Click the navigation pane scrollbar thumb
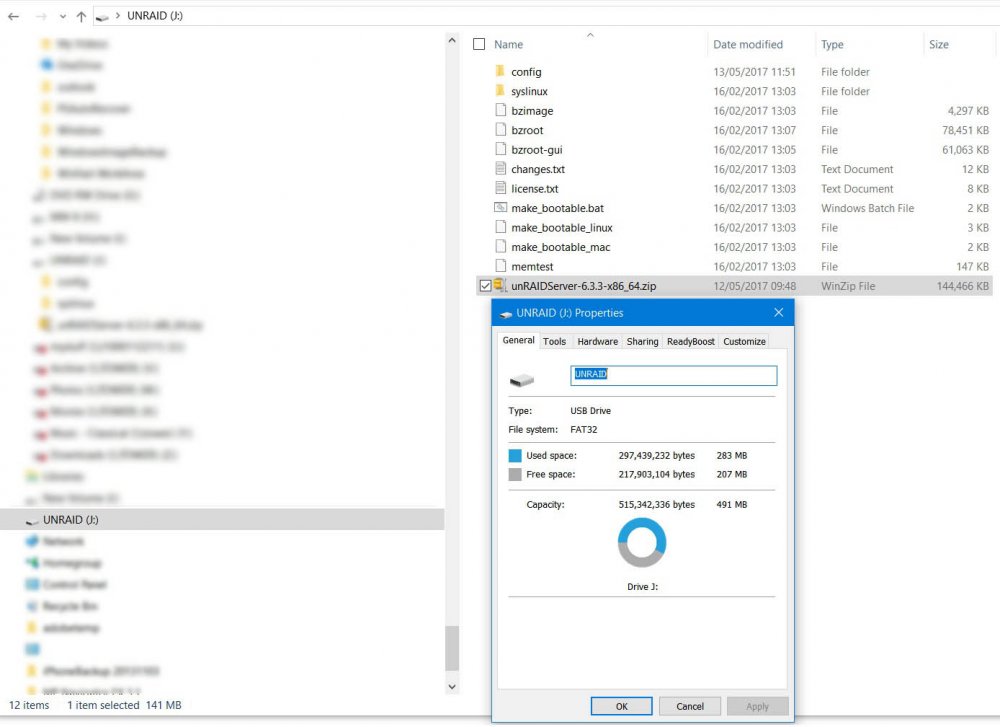Screen dimensions: 1000x727 (x=452, y=649)
